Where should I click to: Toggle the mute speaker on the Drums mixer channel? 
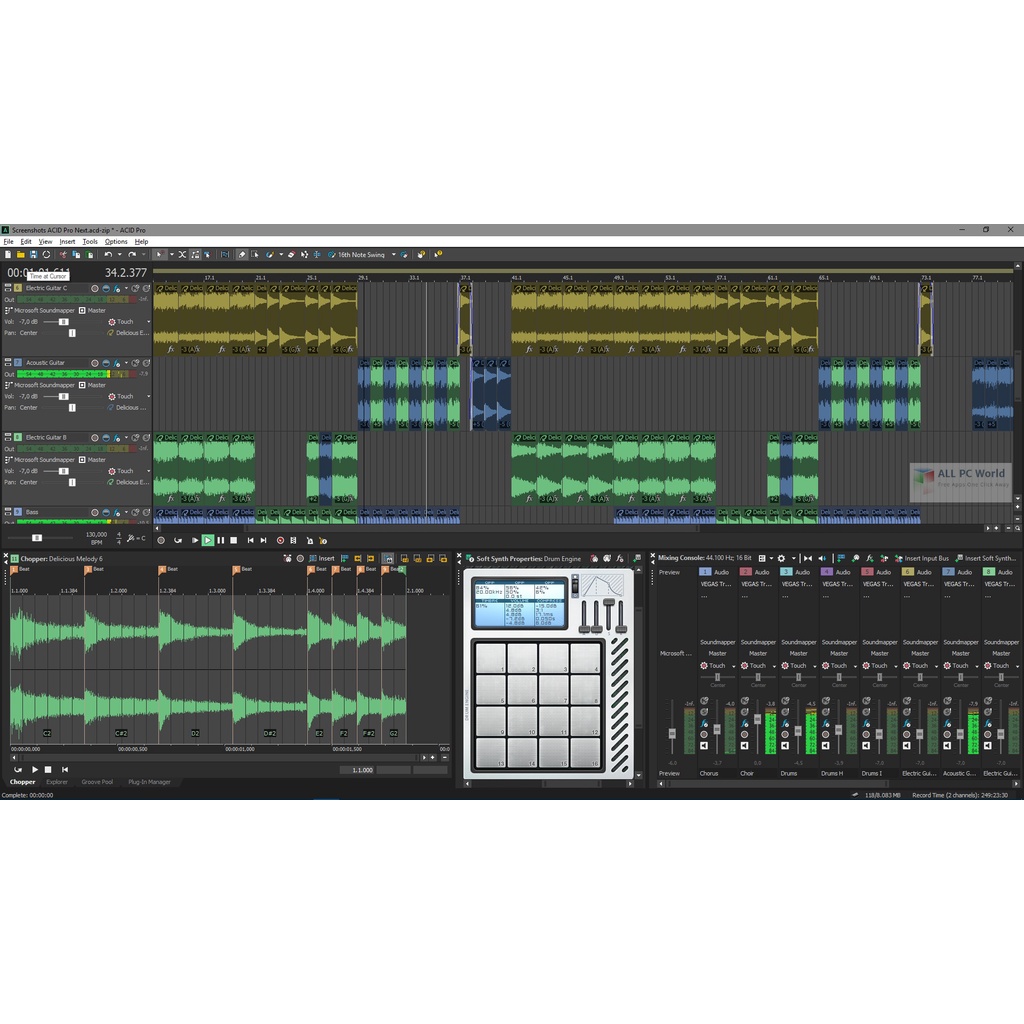[x=784, y=746]
